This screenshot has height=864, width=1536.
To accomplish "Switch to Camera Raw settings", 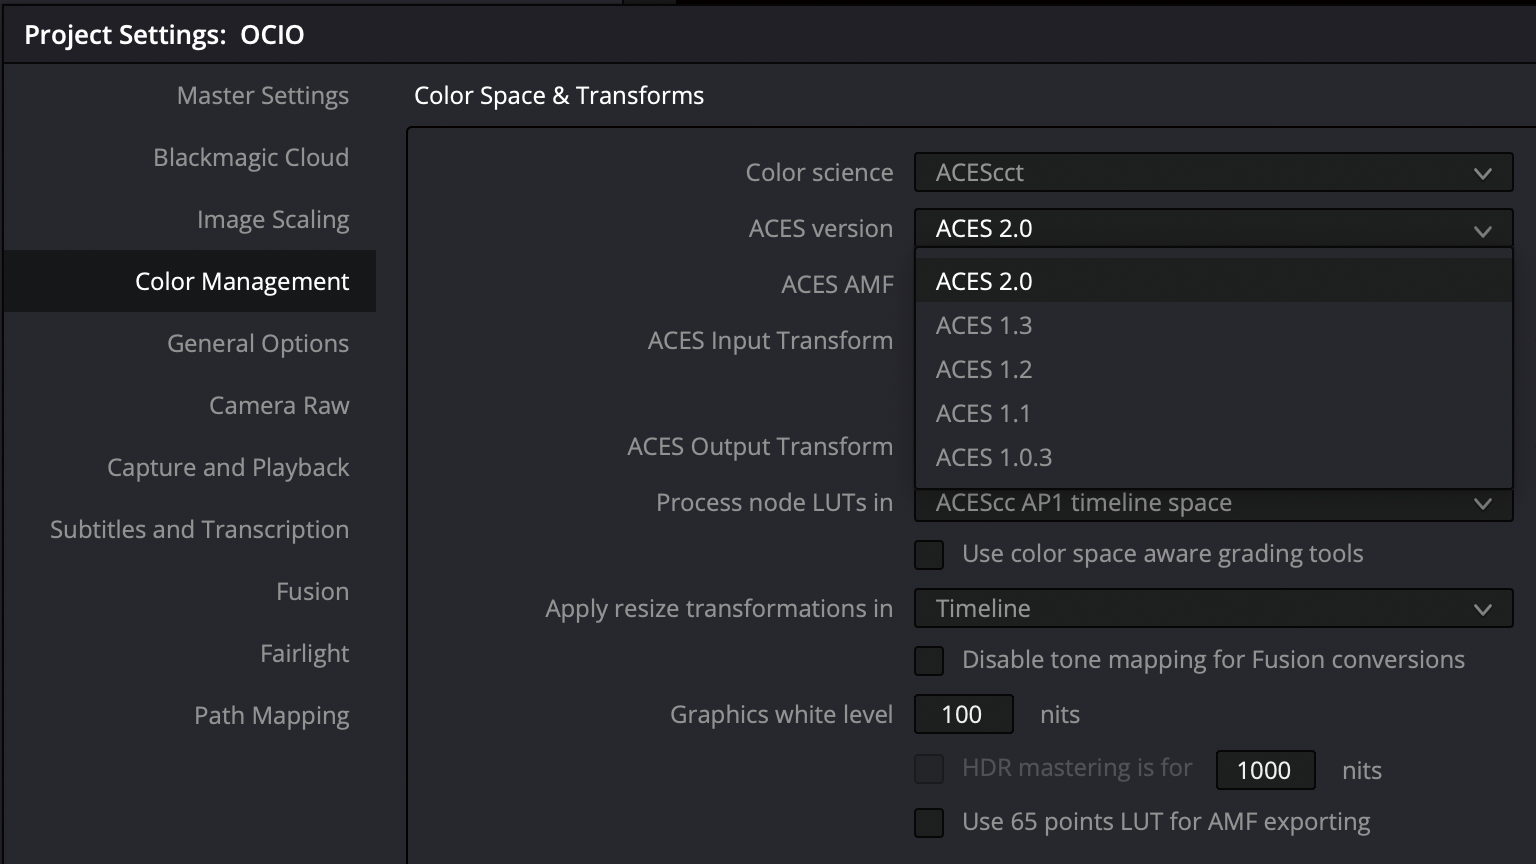I will point(279,405).
